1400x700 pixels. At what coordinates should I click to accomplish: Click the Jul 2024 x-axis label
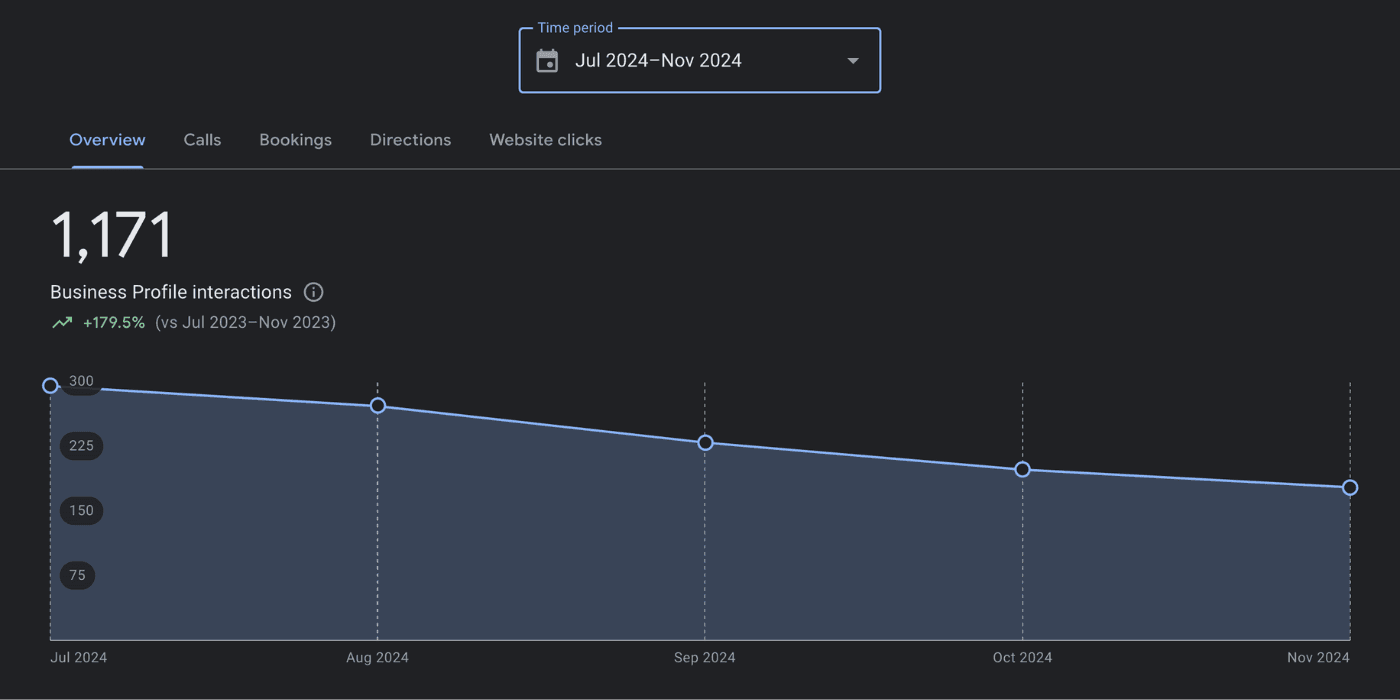click(78, 657)
